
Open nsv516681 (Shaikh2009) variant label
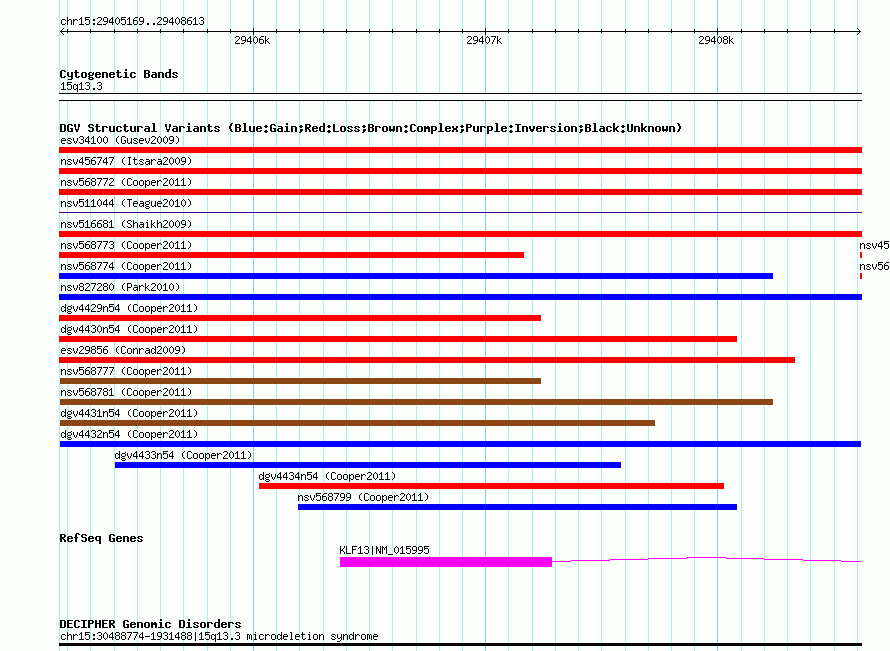[126, 224]
